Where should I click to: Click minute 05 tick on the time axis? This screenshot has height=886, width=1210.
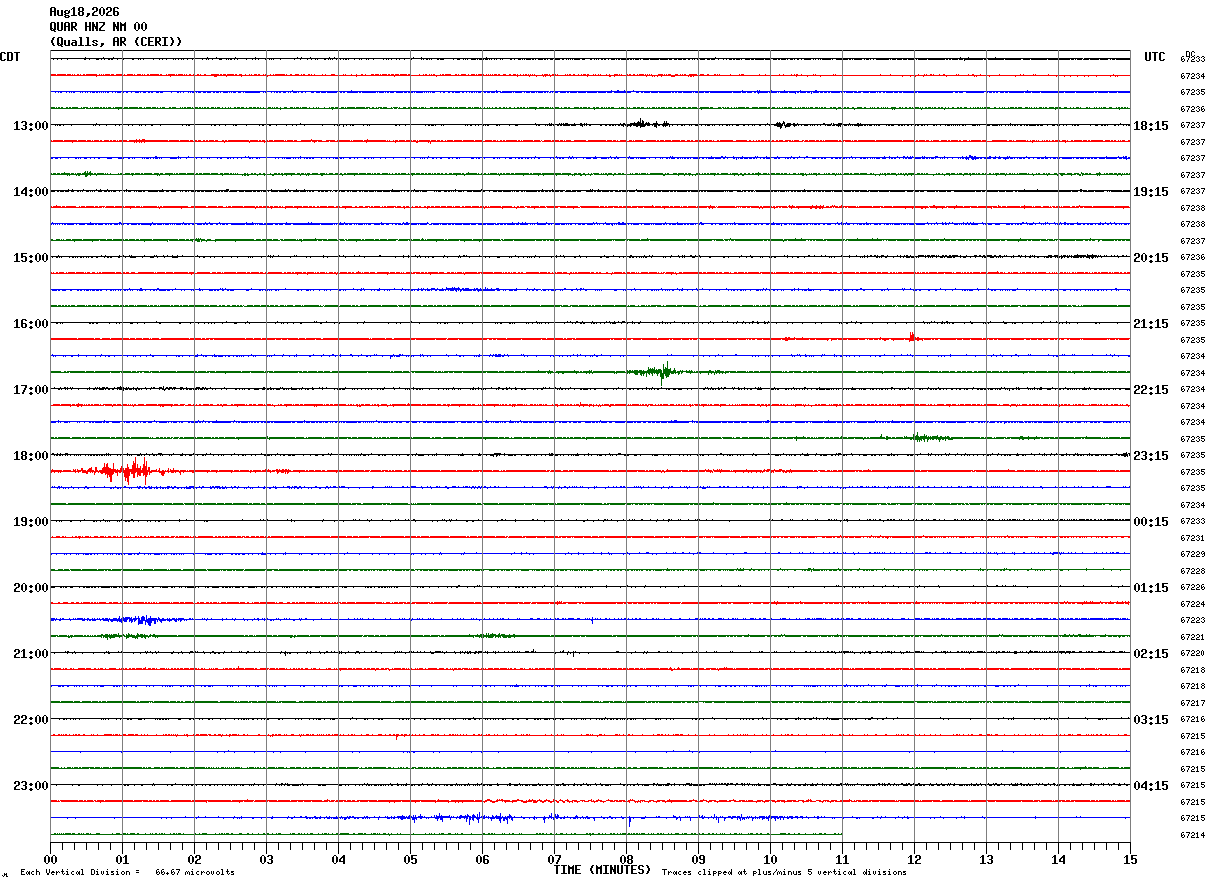[x=410, y=859]
